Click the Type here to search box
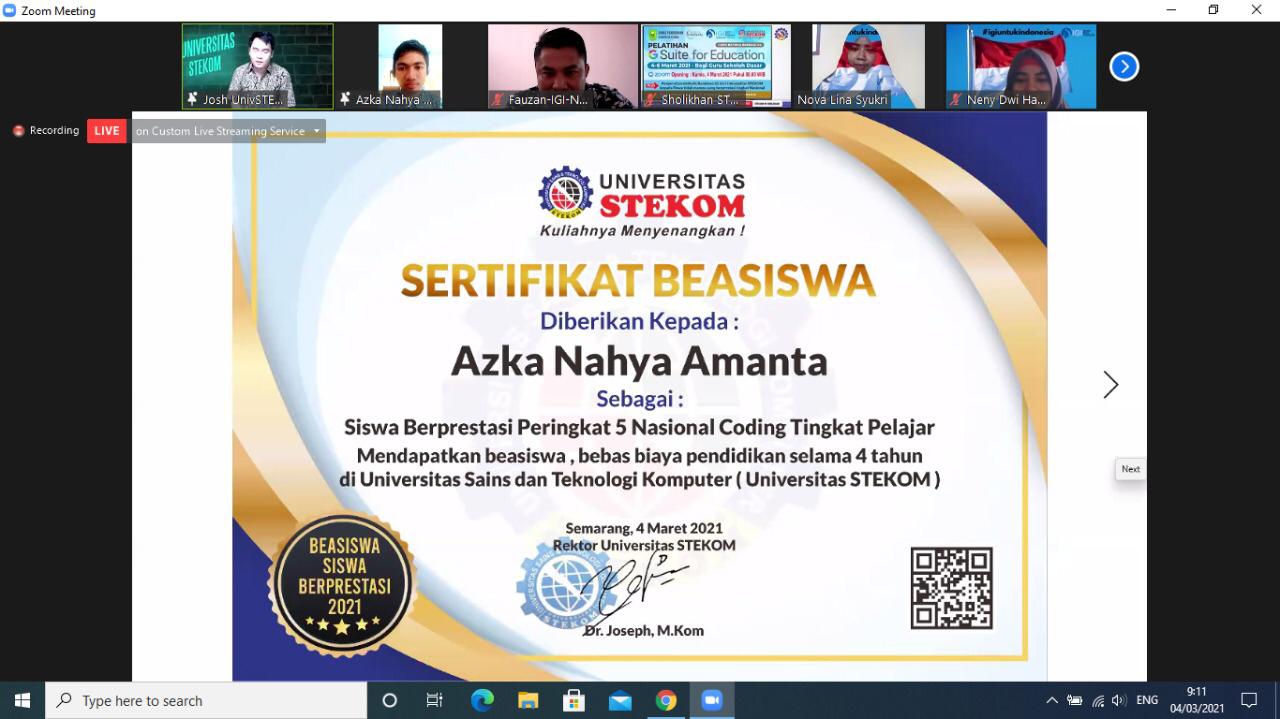Screen dimensions: 1280x719 click(x=210, y=700)
